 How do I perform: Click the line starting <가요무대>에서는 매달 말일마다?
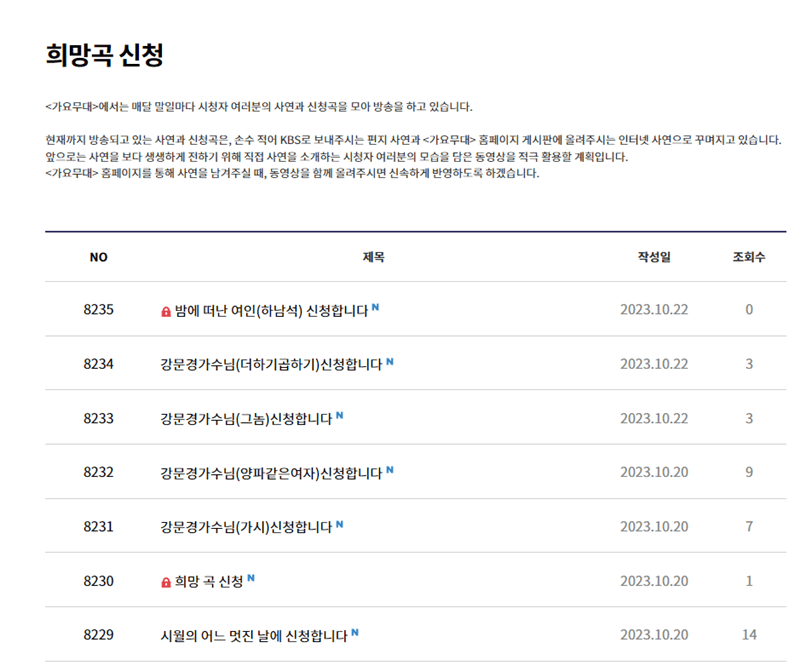(259, 107)
